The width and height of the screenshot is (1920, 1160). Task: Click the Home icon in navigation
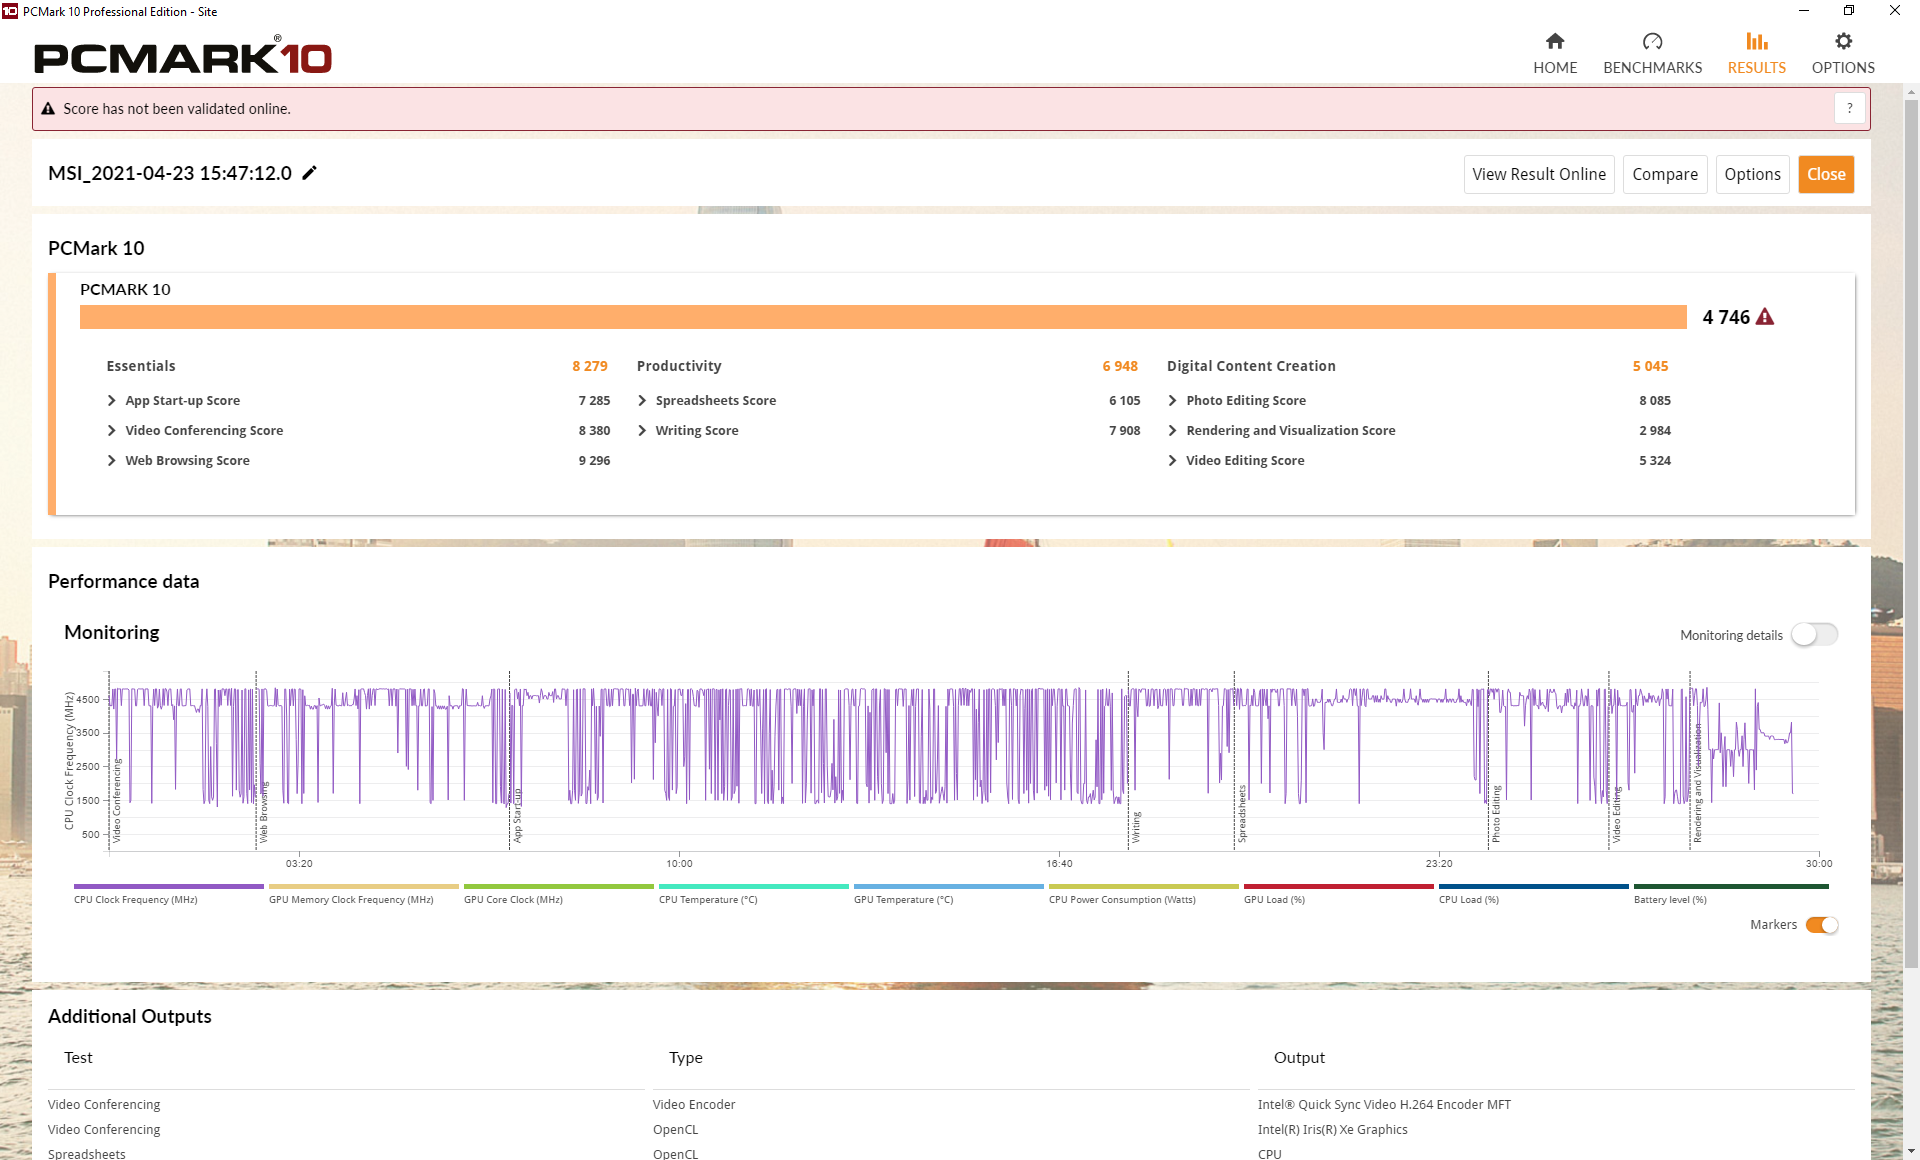tap(1554, 42)
